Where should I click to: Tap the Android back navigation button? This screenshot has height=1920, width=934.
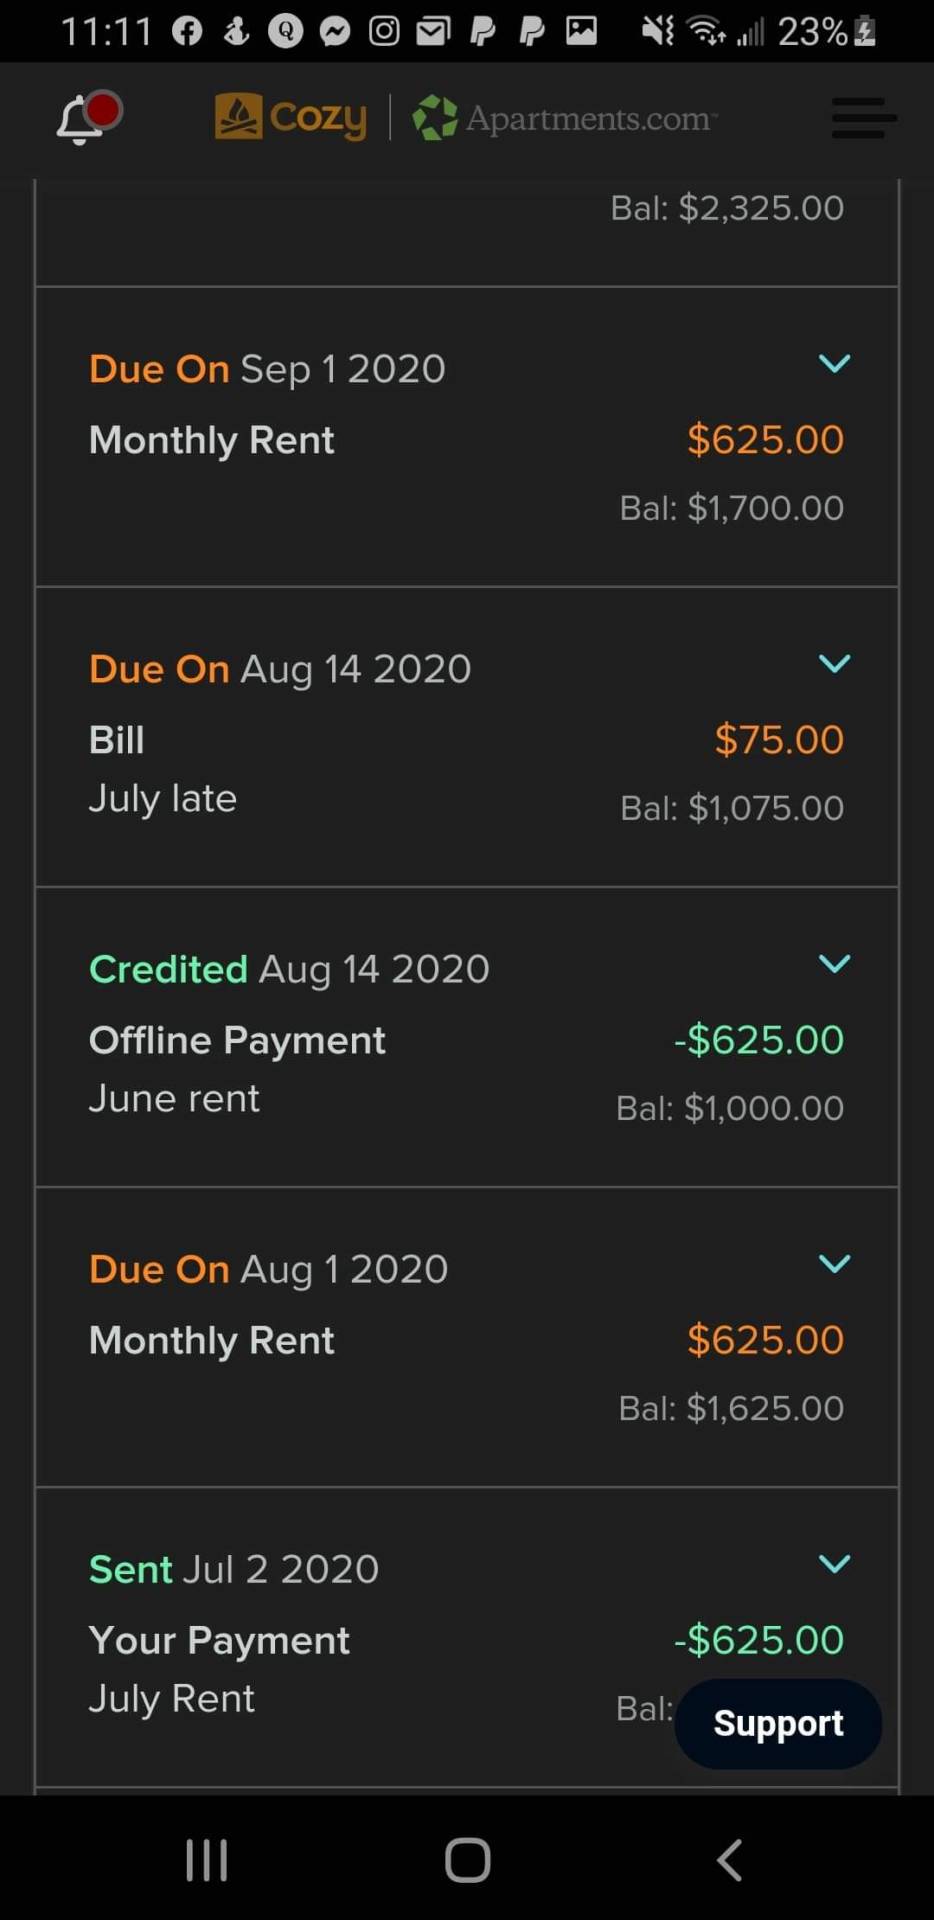pos(730,1860)
